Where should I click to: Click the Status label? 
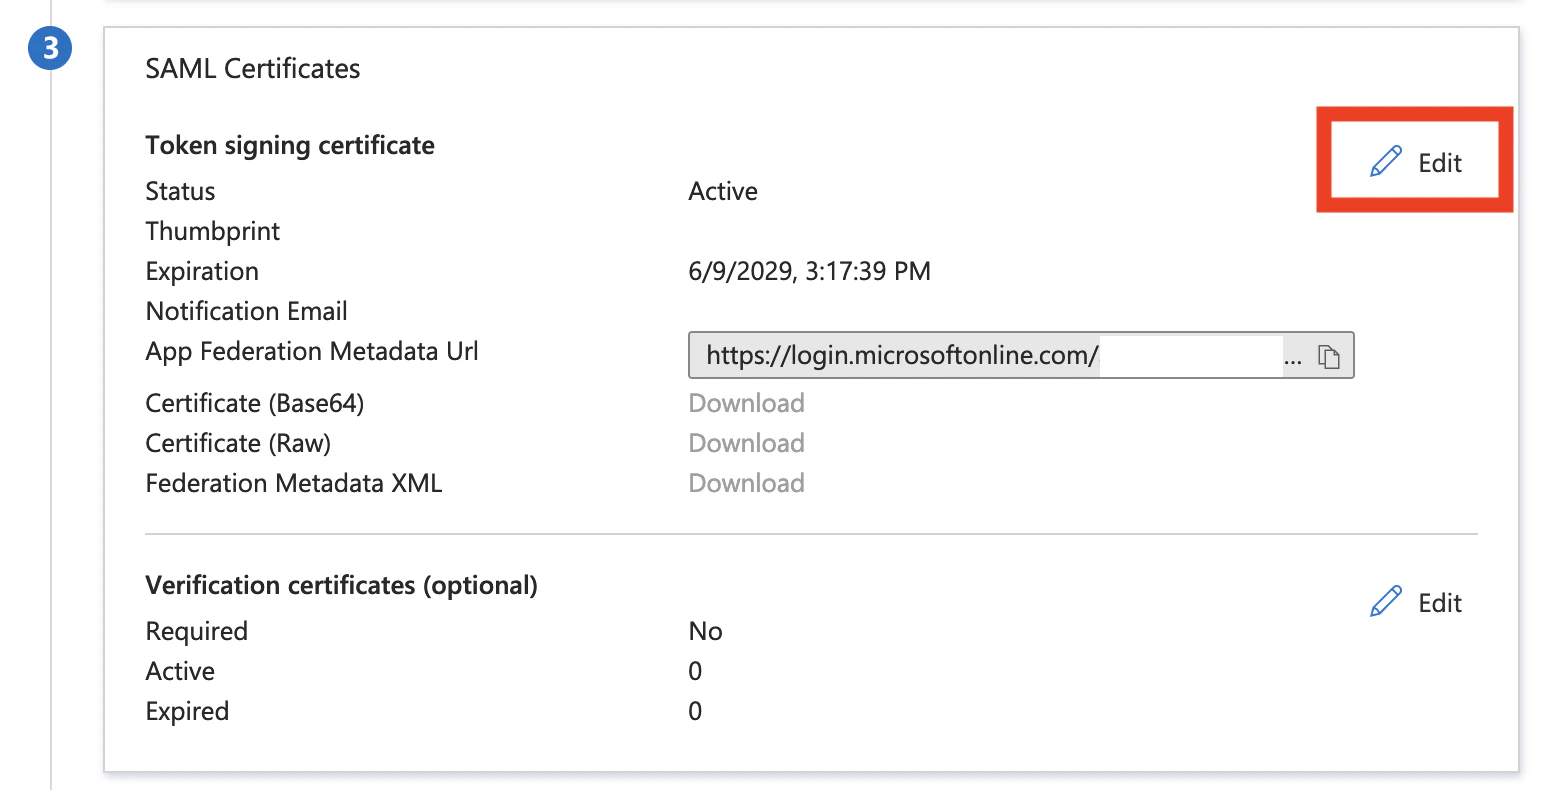181,191
